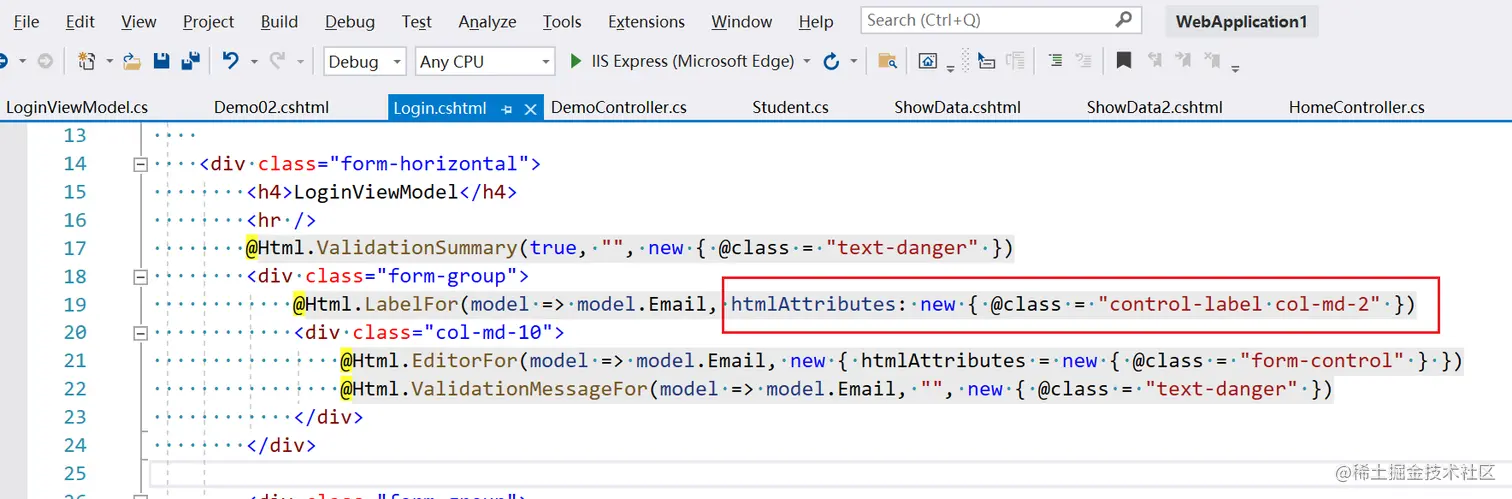The width and height of the screenshot is (1512, 499).
Task: Open the View menu
Action: (x=138, y=21)
